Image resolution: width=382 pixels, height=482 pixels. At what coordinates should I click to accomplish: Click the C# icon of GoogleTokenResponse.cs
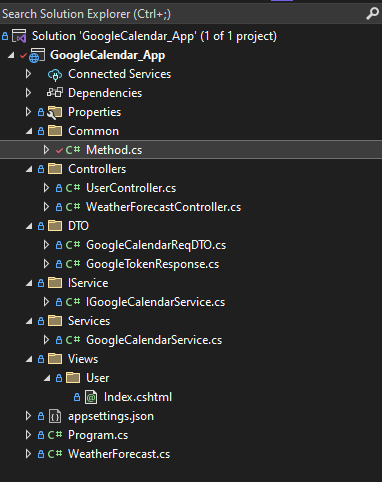73,264
